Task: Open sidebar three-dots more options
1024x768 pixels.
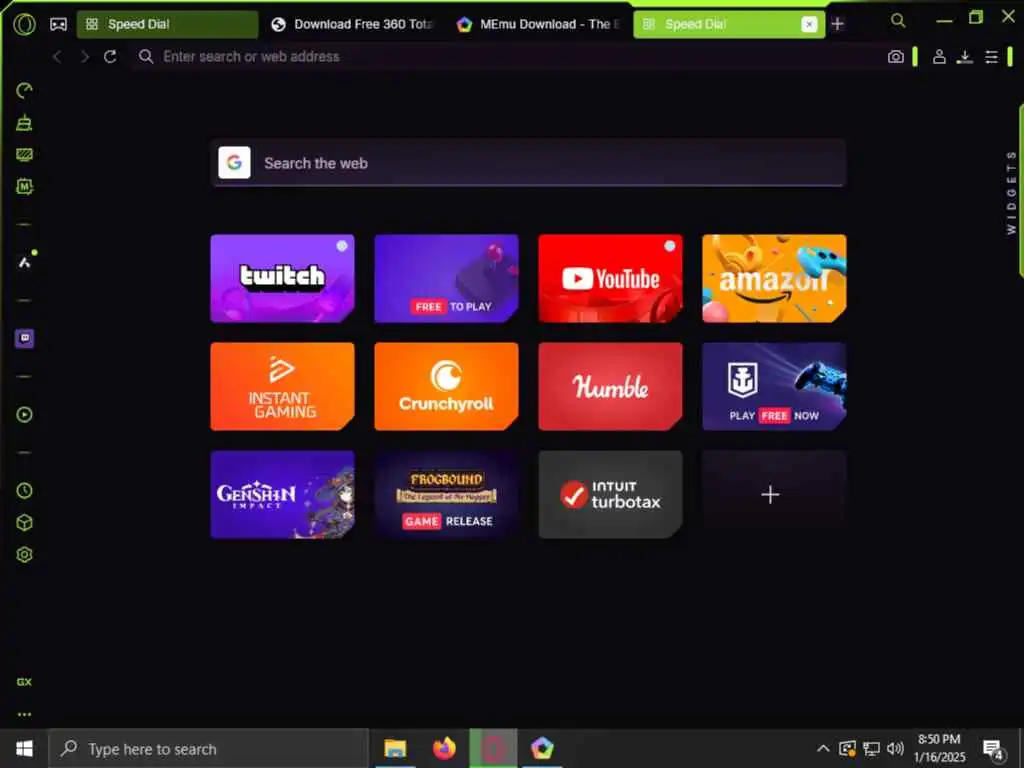Action: tap(24, 714)
